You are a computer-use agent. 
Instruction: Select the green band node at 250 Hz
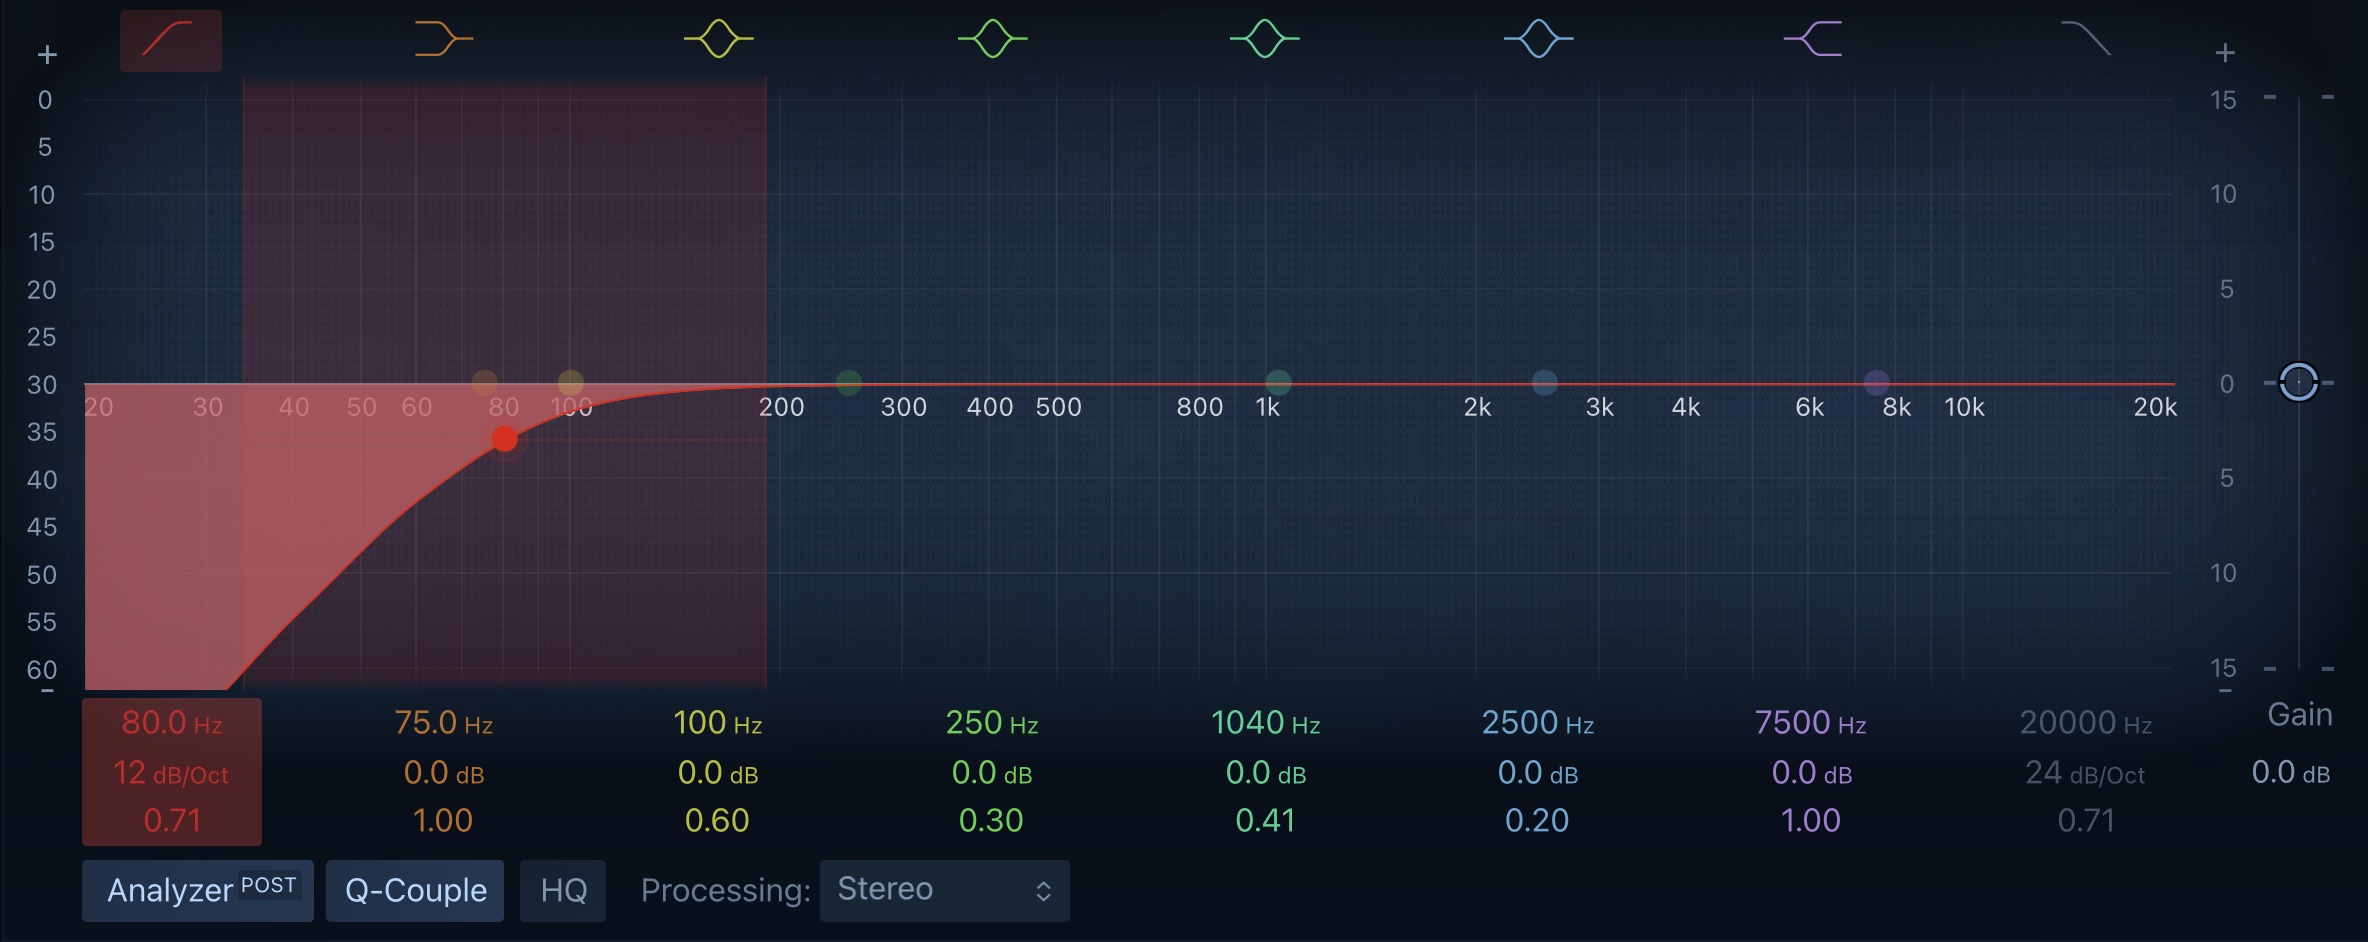tap(849, 383)
